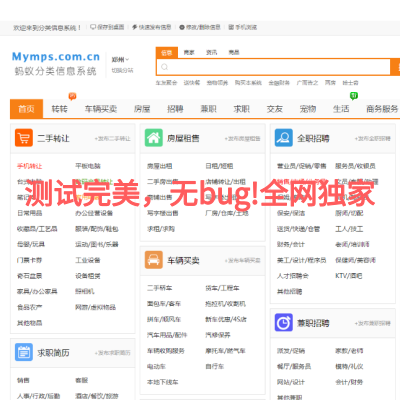Open the 工业设备 category link

88,260
